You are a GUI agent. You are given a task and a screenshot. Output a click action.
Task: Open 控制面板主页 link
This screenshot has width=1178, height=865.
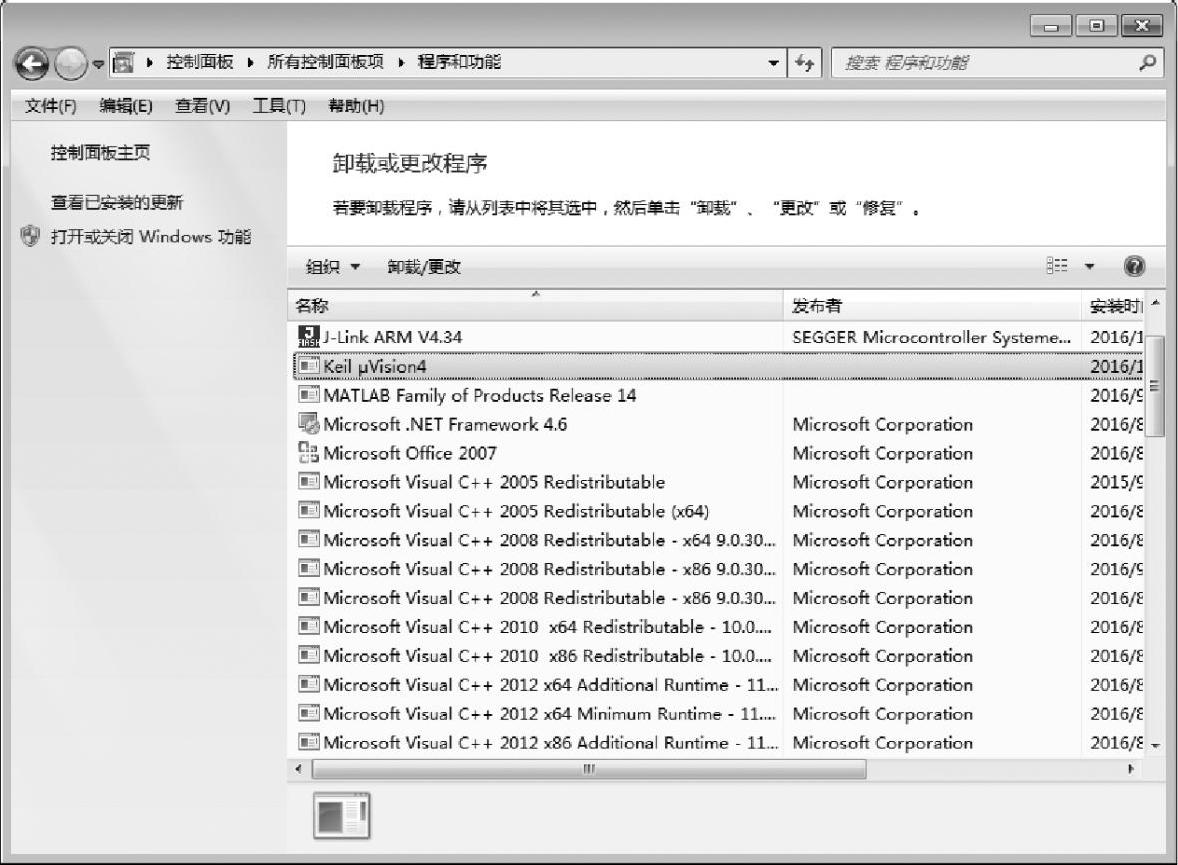[101, 153]
